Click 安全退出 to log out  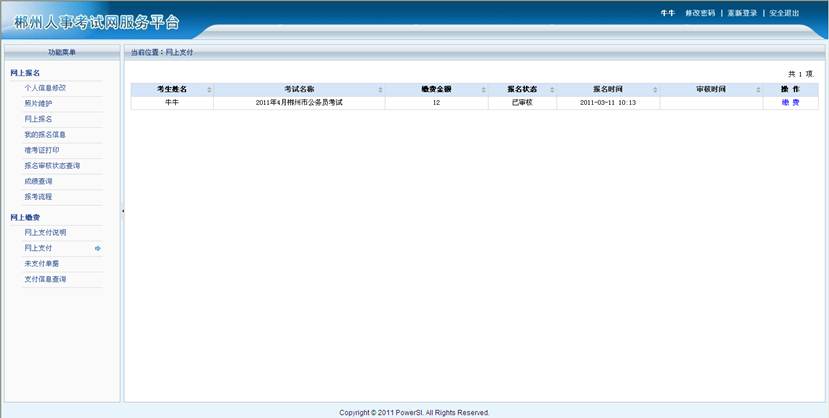coord(784,13)
